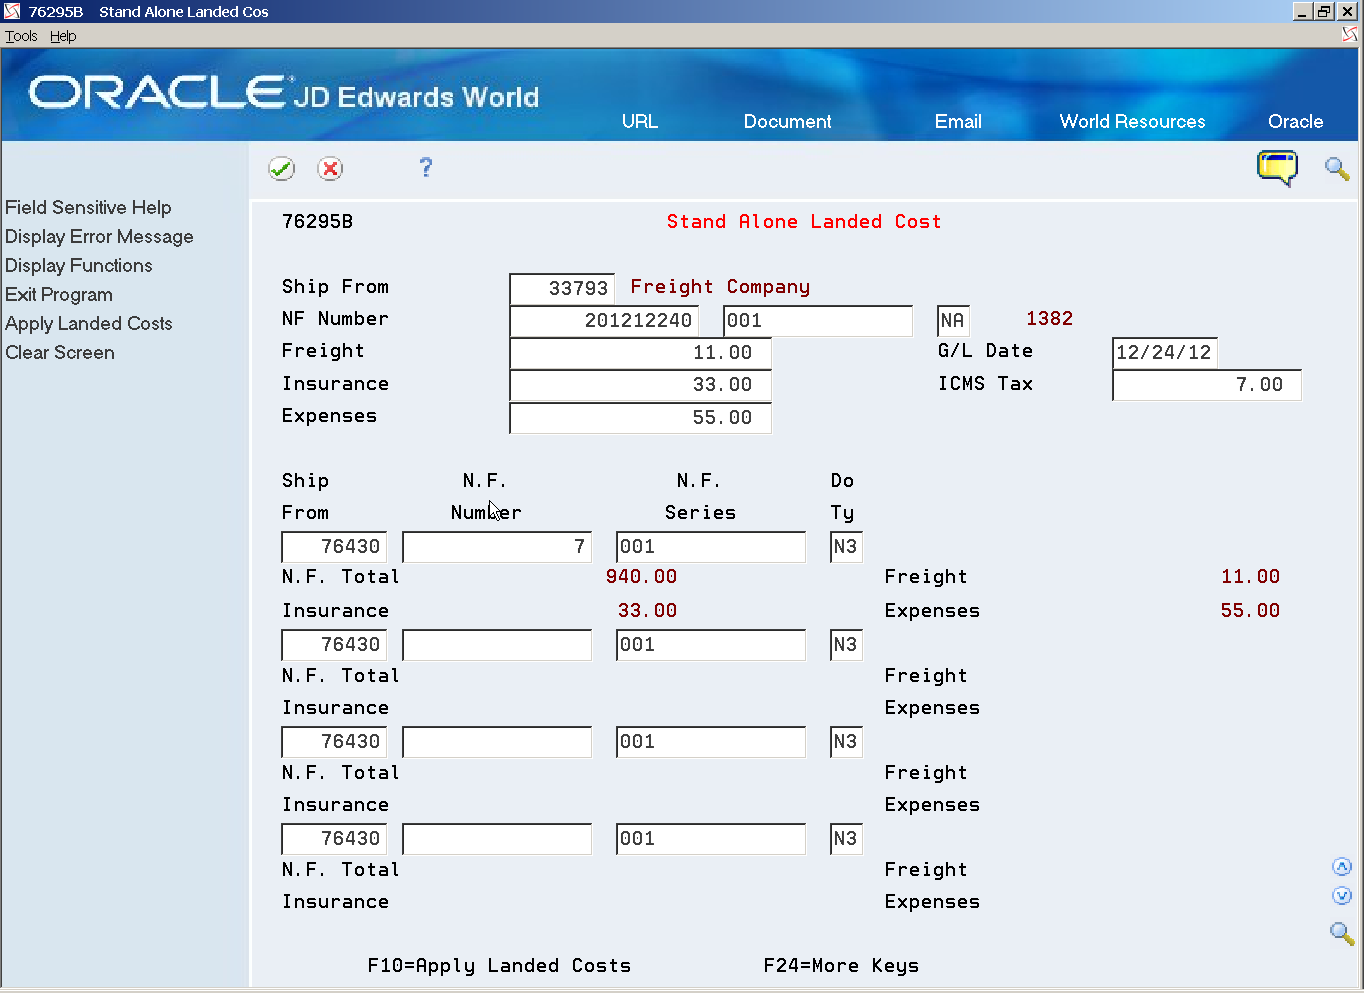Choose Display Functions
1364x993 pixels.
(79, 265)
